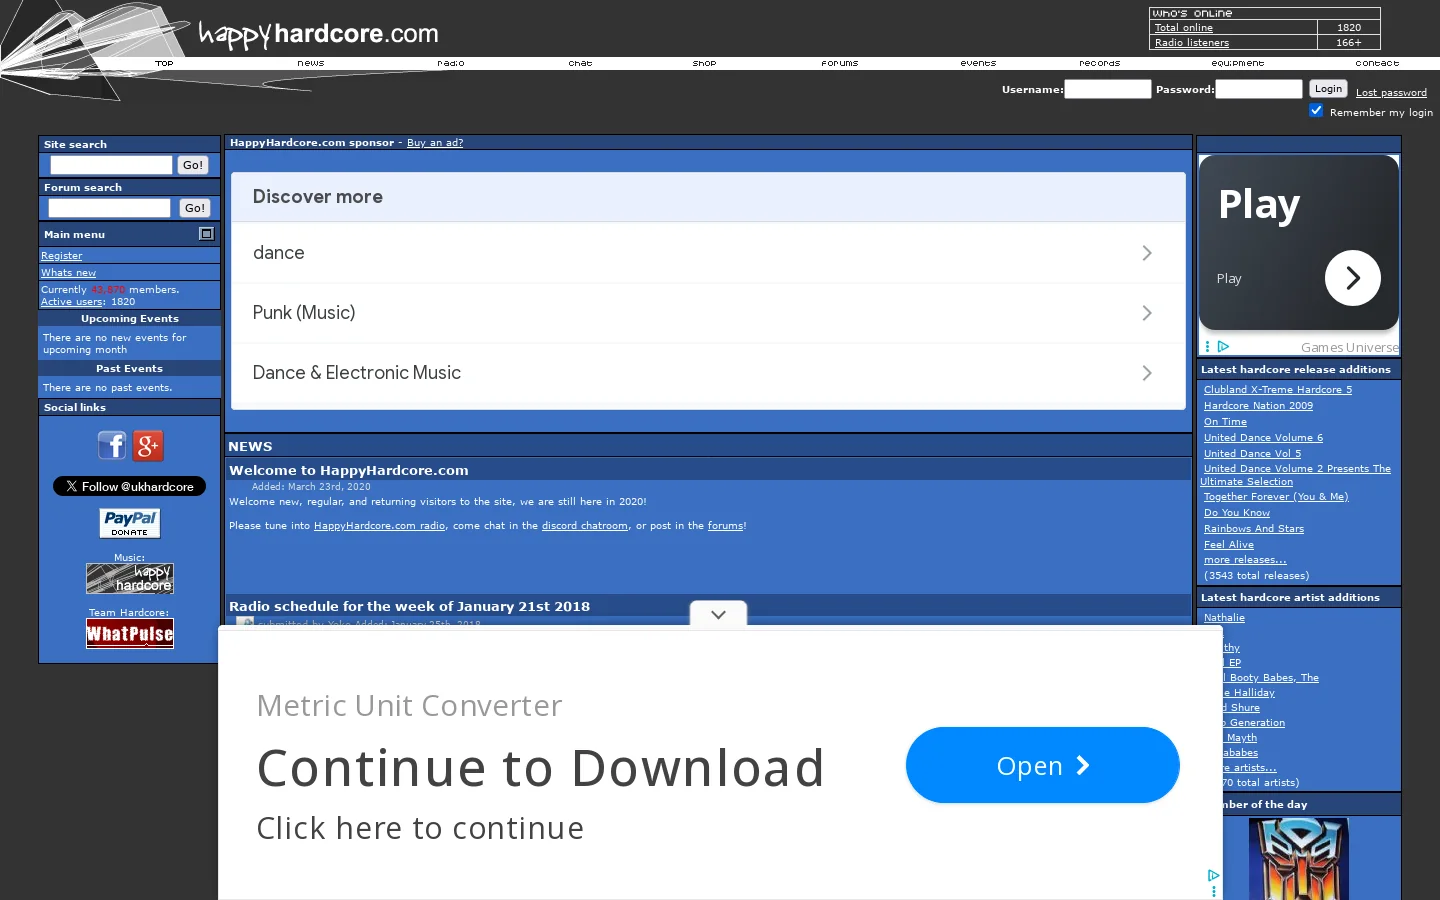This screenshot has height=900, width=1440.
Task: Click the WhatPulse team banner
Action: 130,634
